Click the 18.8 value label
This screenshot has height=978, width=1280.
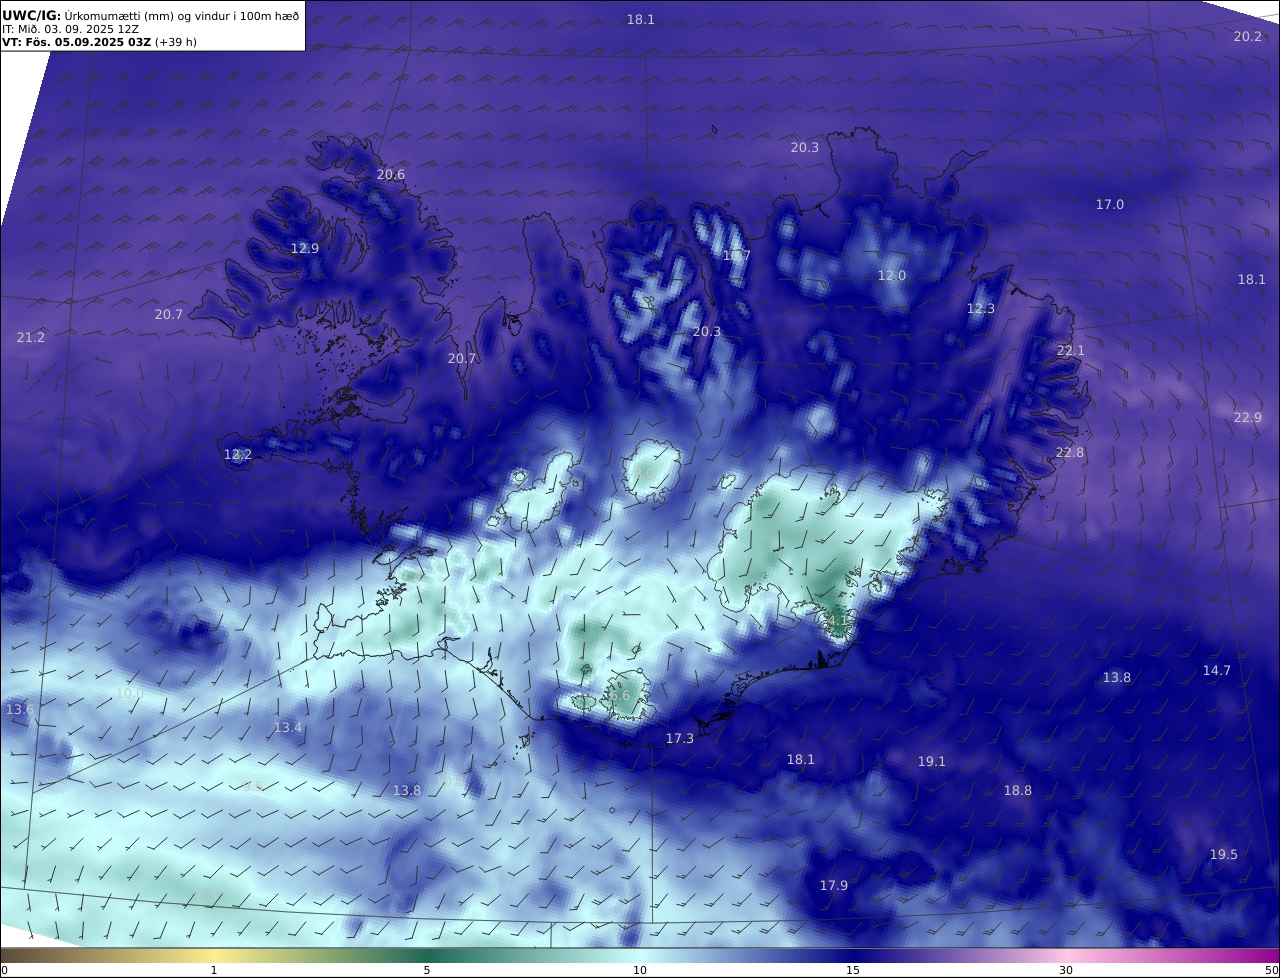pos(1018,791)
